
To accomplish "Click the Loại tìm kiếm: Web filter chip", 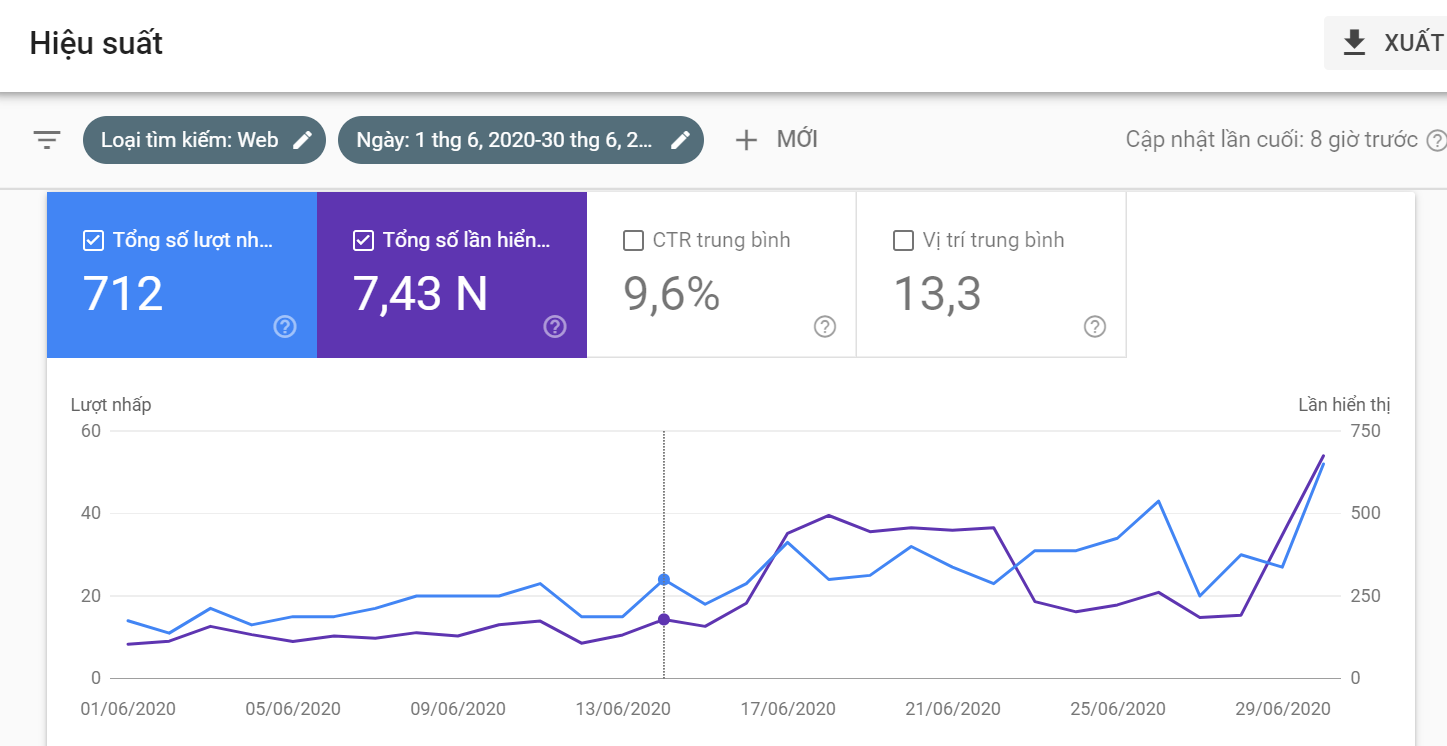I will pyautogui.click(x=204, y=140).
